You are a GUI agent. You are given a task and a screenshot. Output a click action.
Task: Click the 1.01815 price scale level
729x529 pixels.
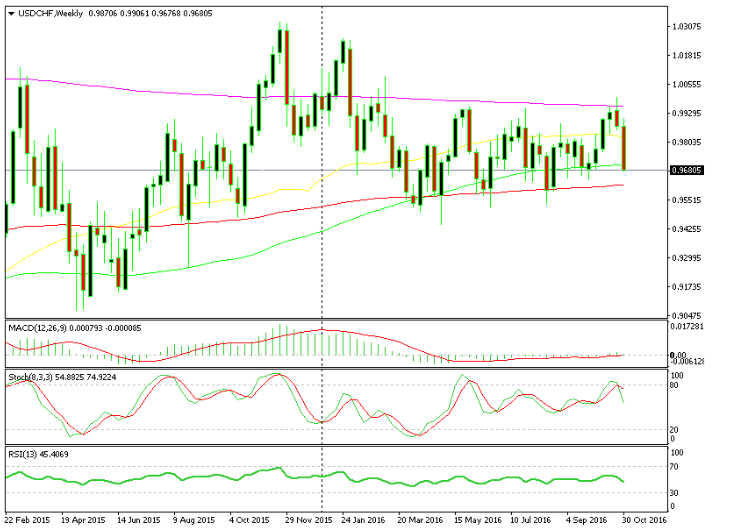coord(687,55)
